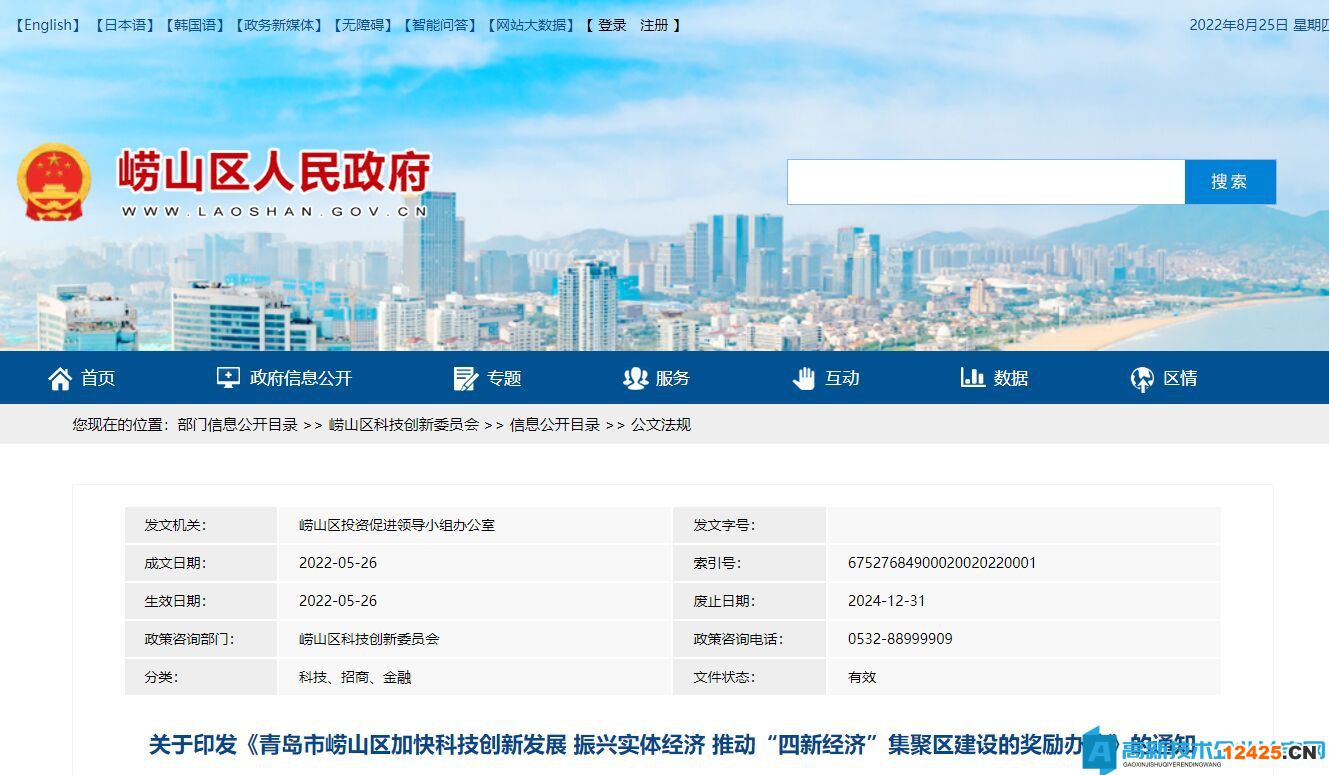The image size is (1329, 775).
Task: Click the home icon beside 首页
Action: pyautogui.click(x=60, y=378)
